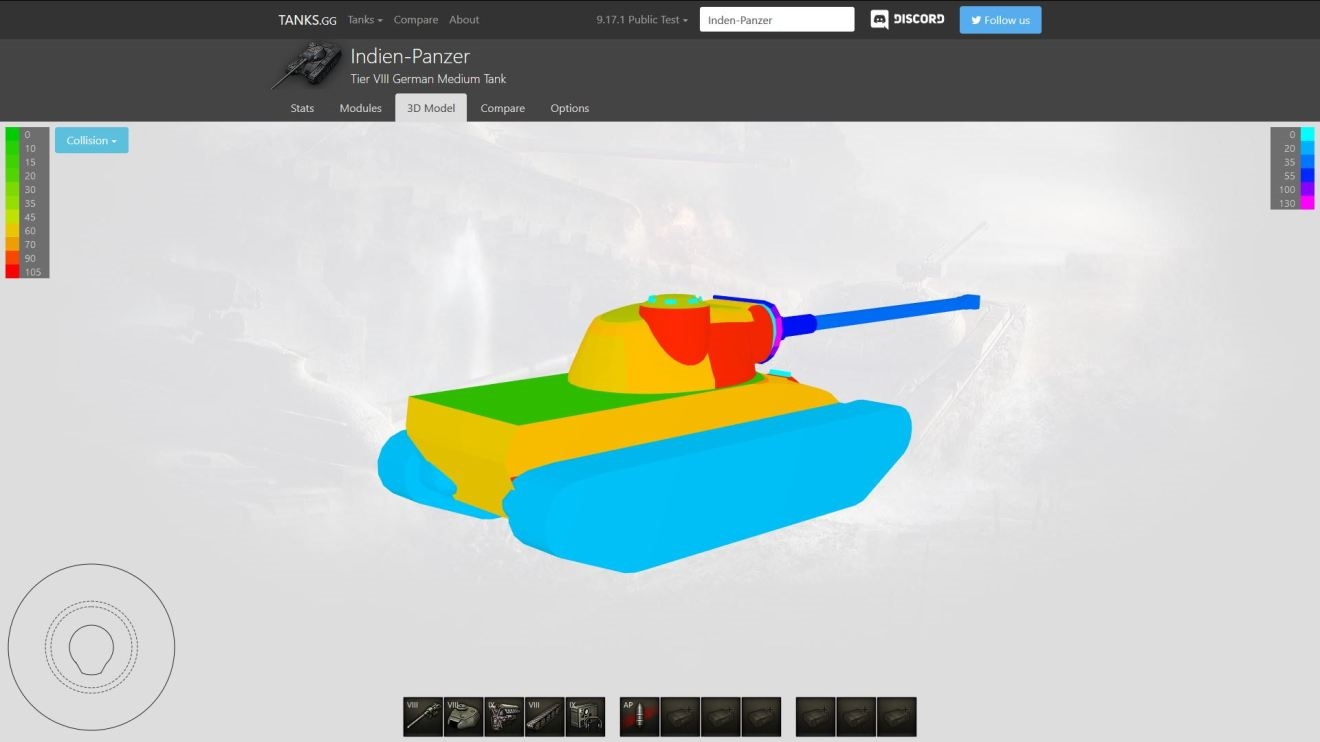Click the Follow us Twitter button
The height and width of the screenshot is (742, 1320).
coord(1000,20)
